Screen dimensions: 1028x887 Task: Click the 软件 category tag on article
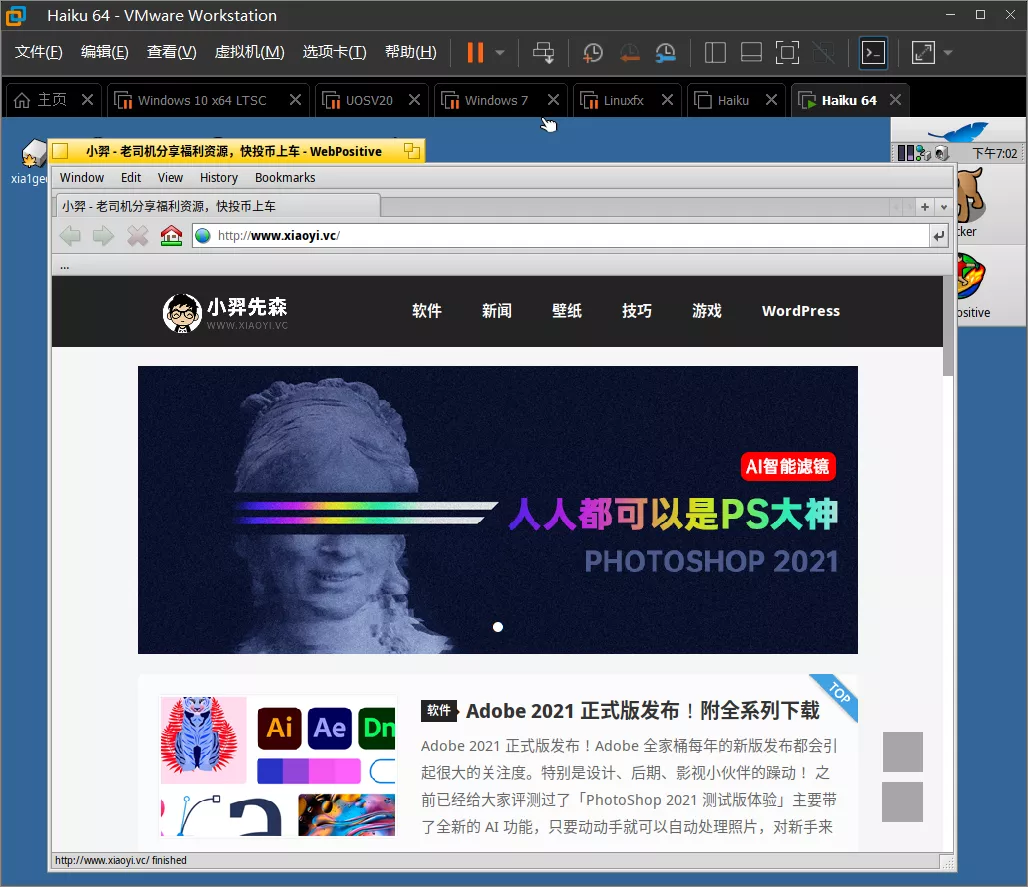point(439,711)
